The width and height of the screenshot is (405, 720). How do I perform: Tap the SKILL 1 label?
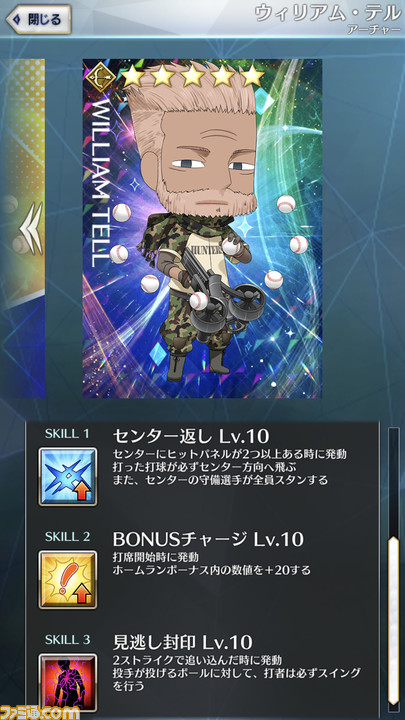pyautogui.click(x=68, y=433)
